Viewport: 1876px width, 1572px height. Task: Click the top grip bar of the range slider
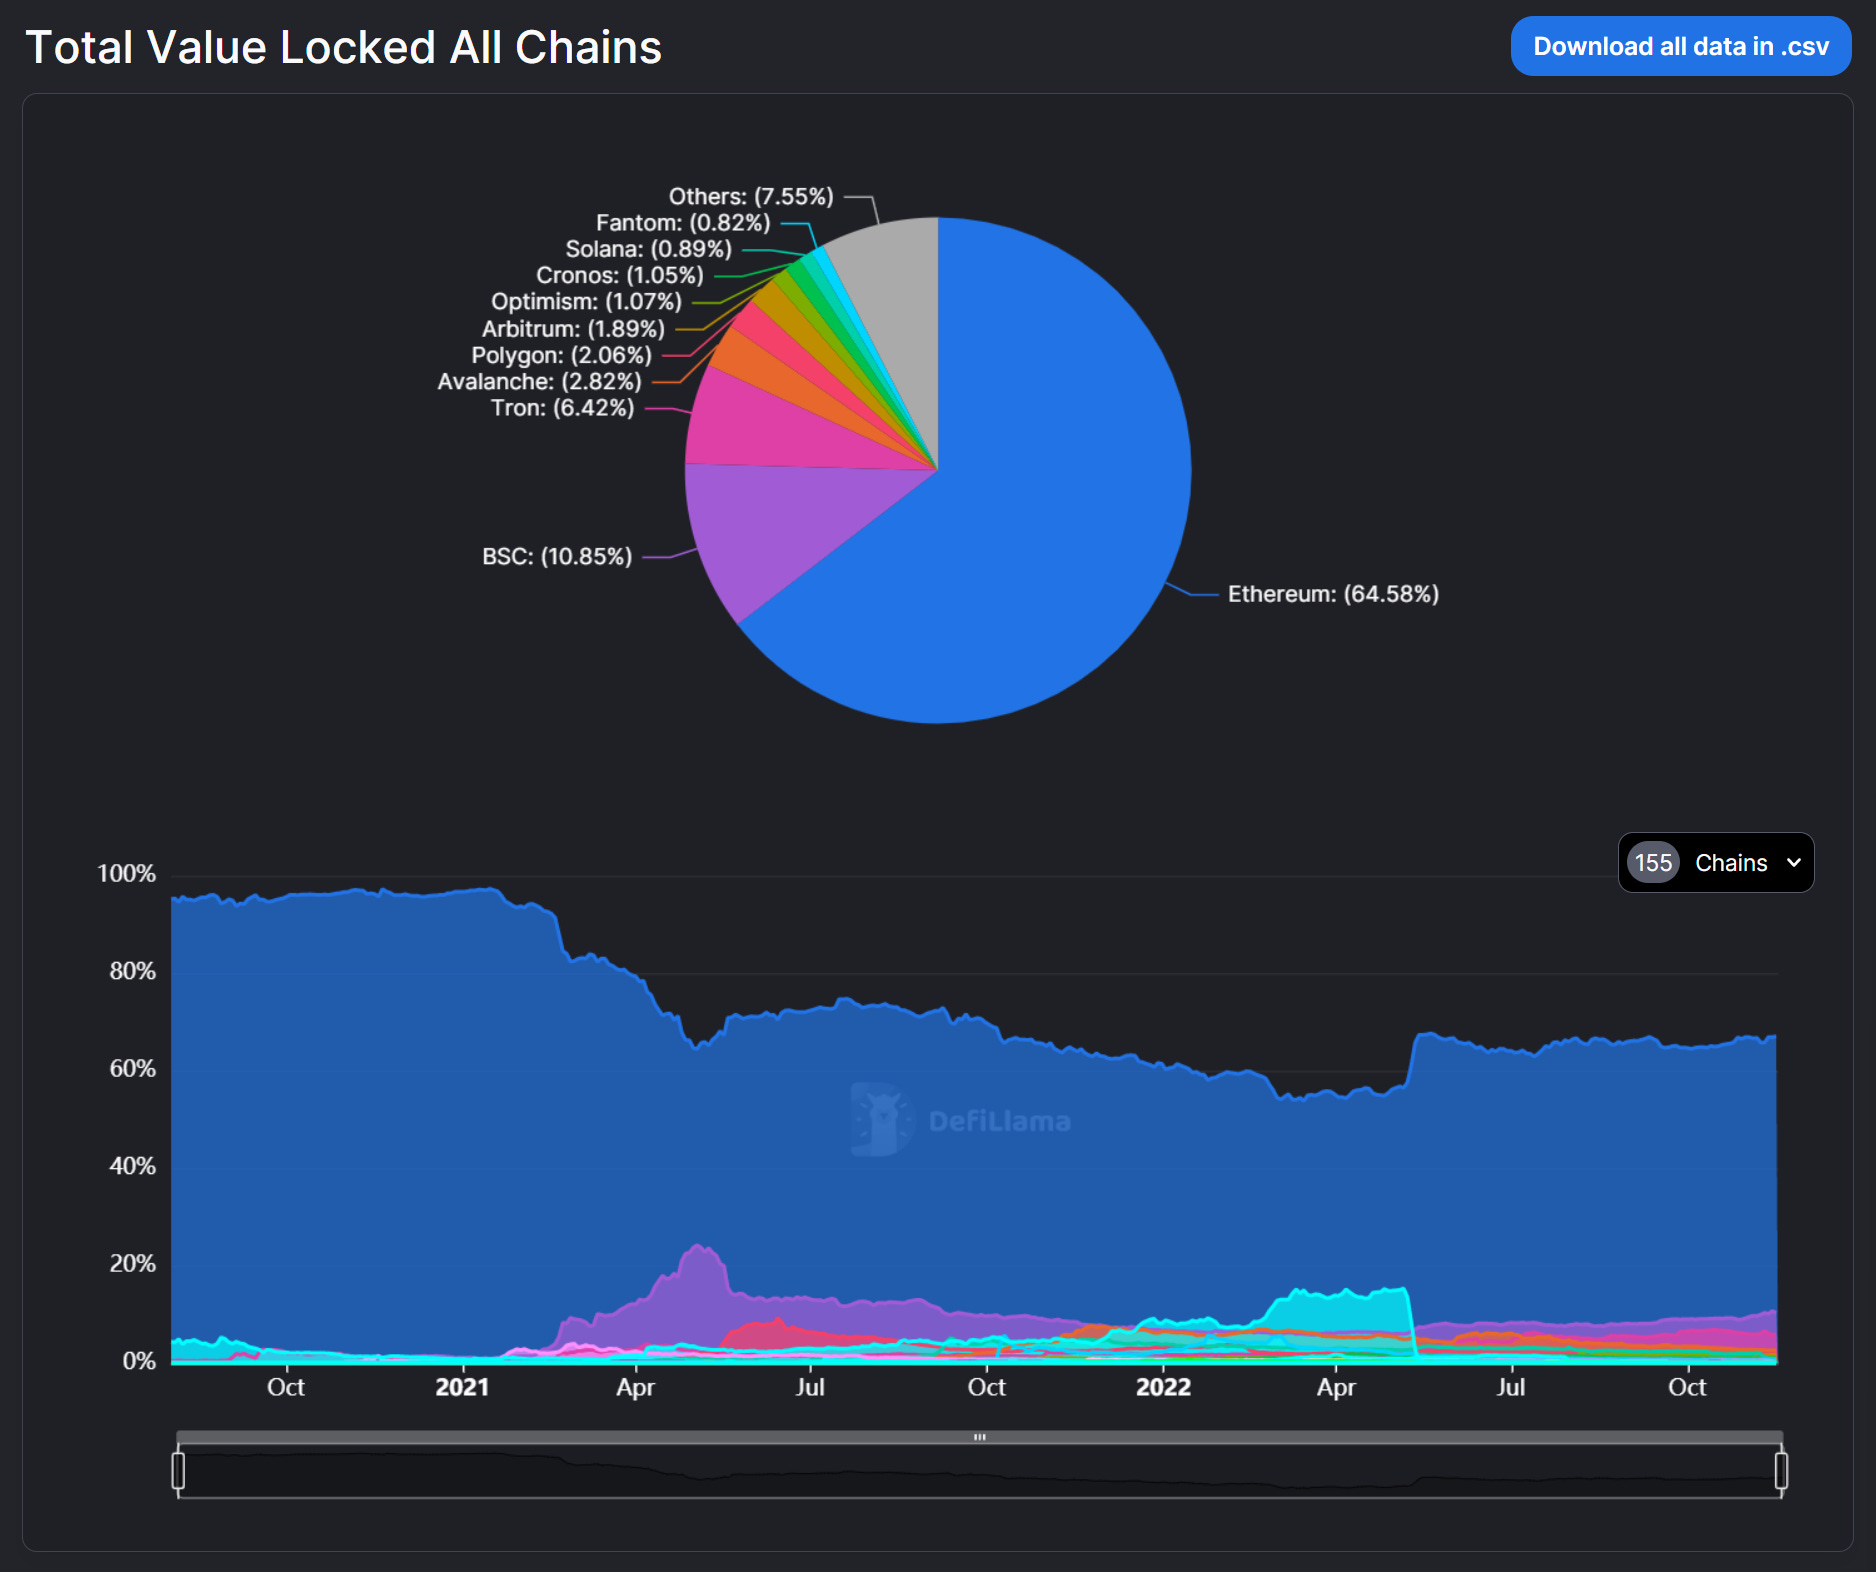980,1437
